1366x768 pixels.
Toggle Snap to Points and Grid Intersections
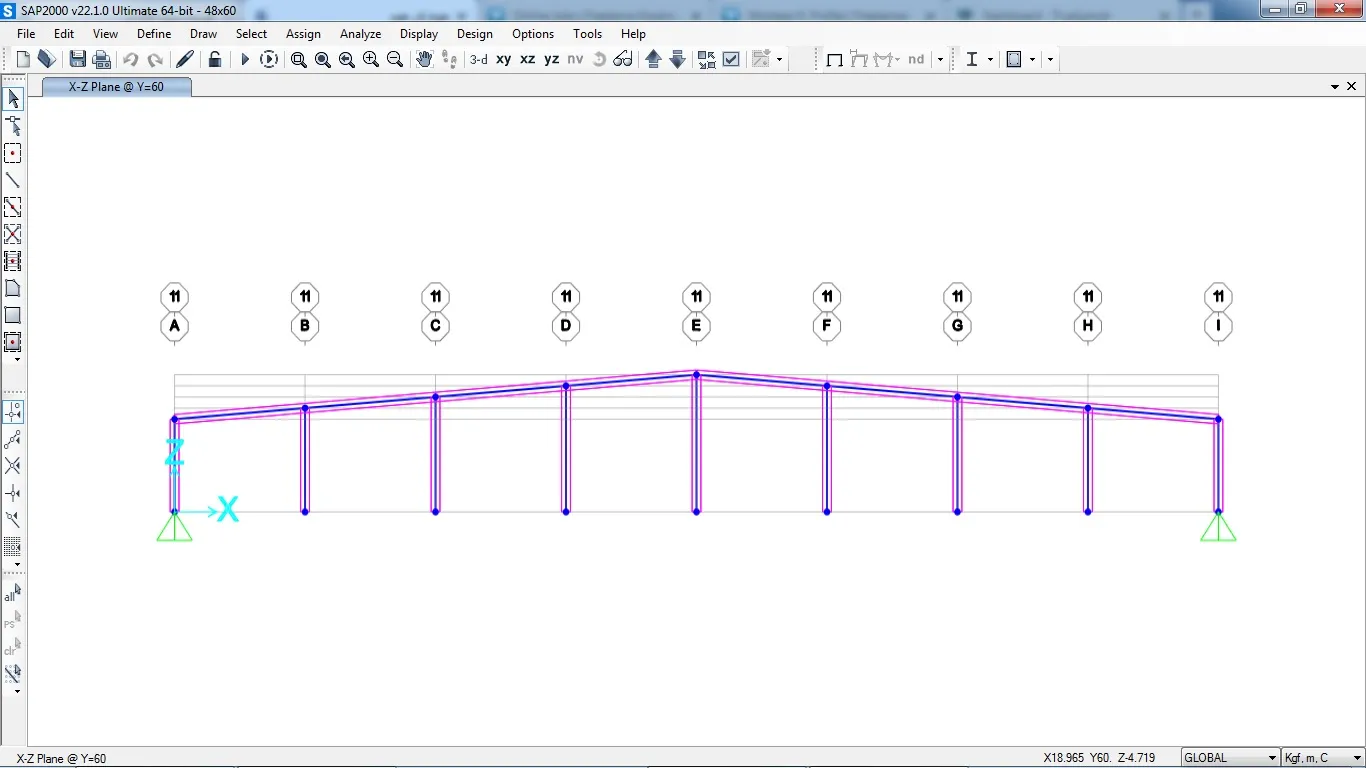tap(13, 412)
